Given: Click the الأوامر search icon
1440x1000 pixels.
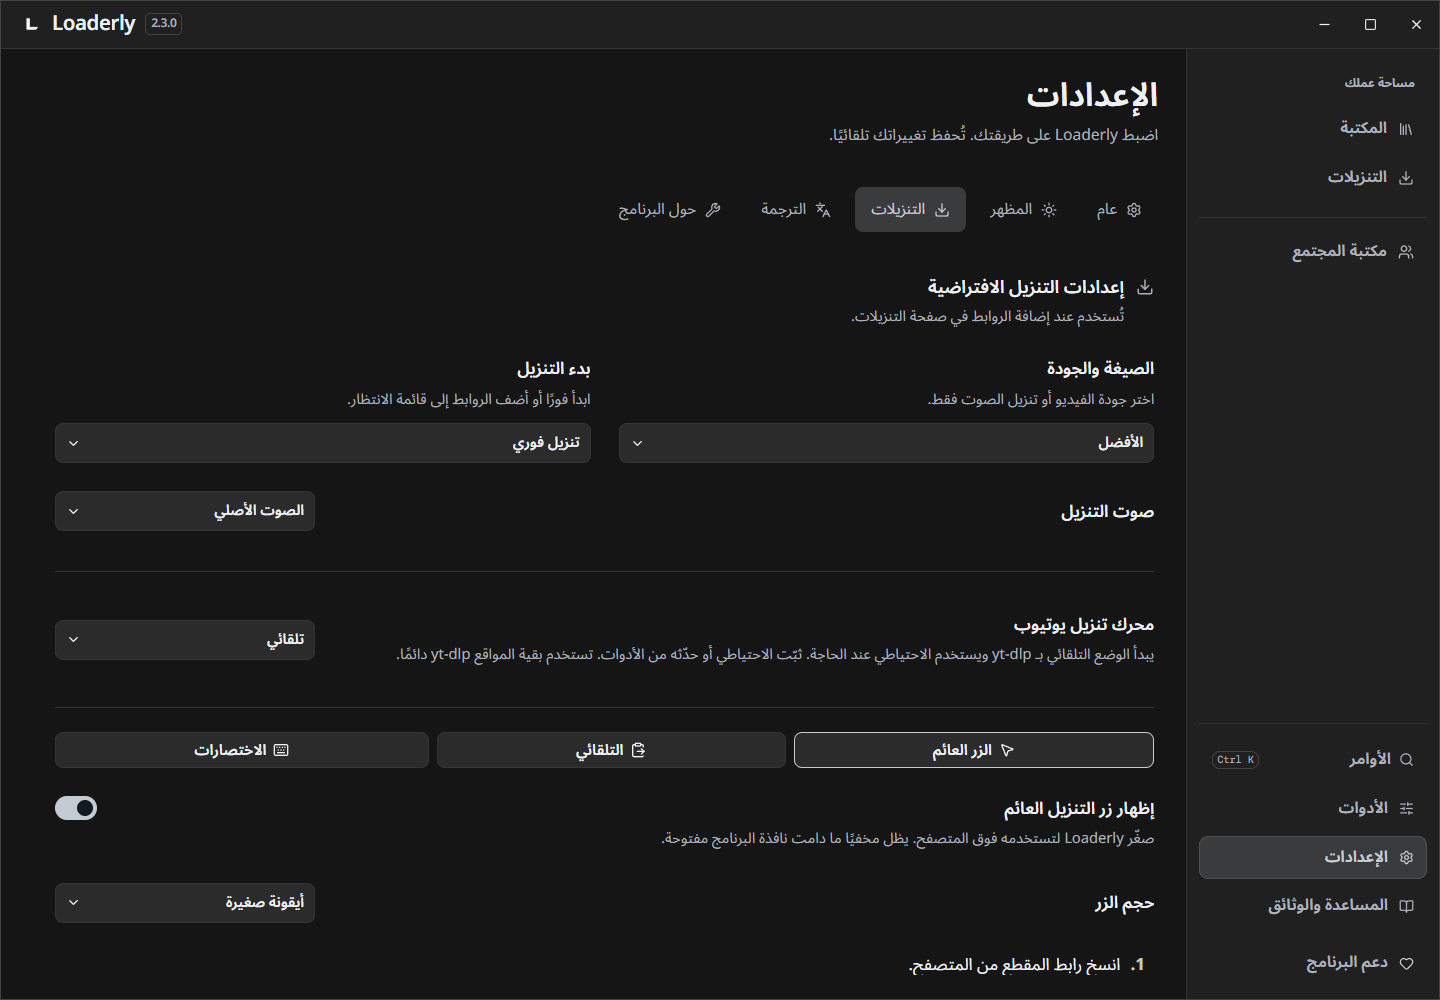Looking at the screenshot, I should point(1406,760).
